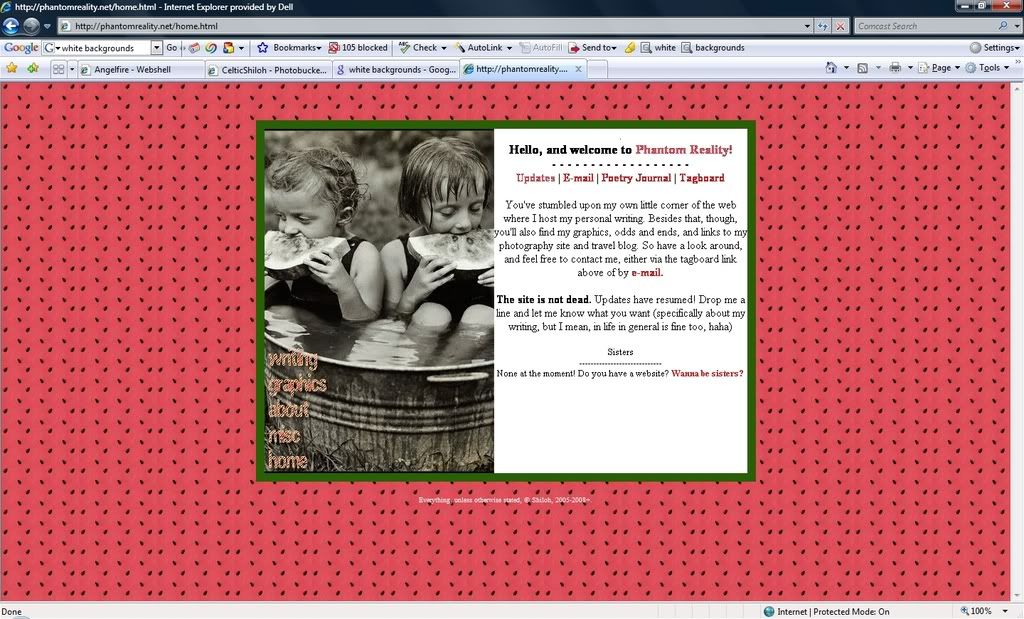The image size is (1024, 619).
Task: Open the Bookmarks star menu
Action: point(289,48)
